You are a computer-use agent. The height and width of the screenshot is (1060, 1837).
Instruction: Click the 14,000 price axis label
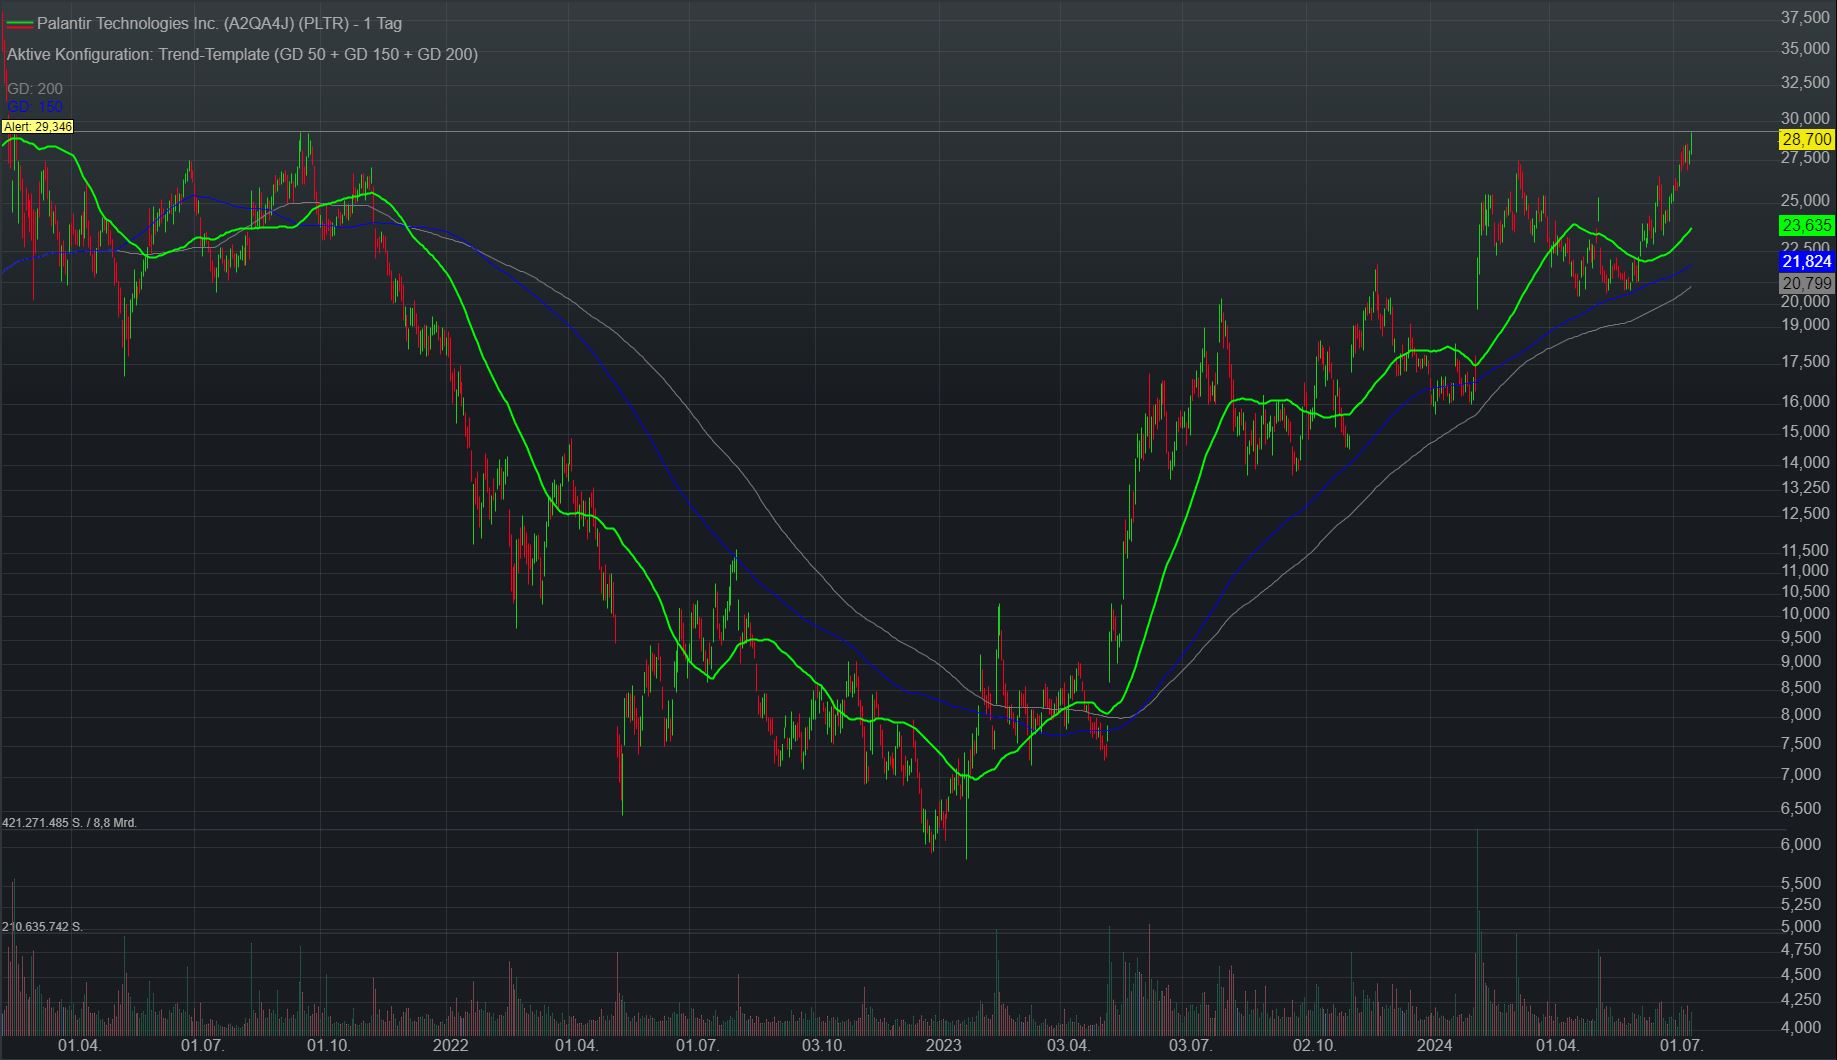(x=1806, y=462)
